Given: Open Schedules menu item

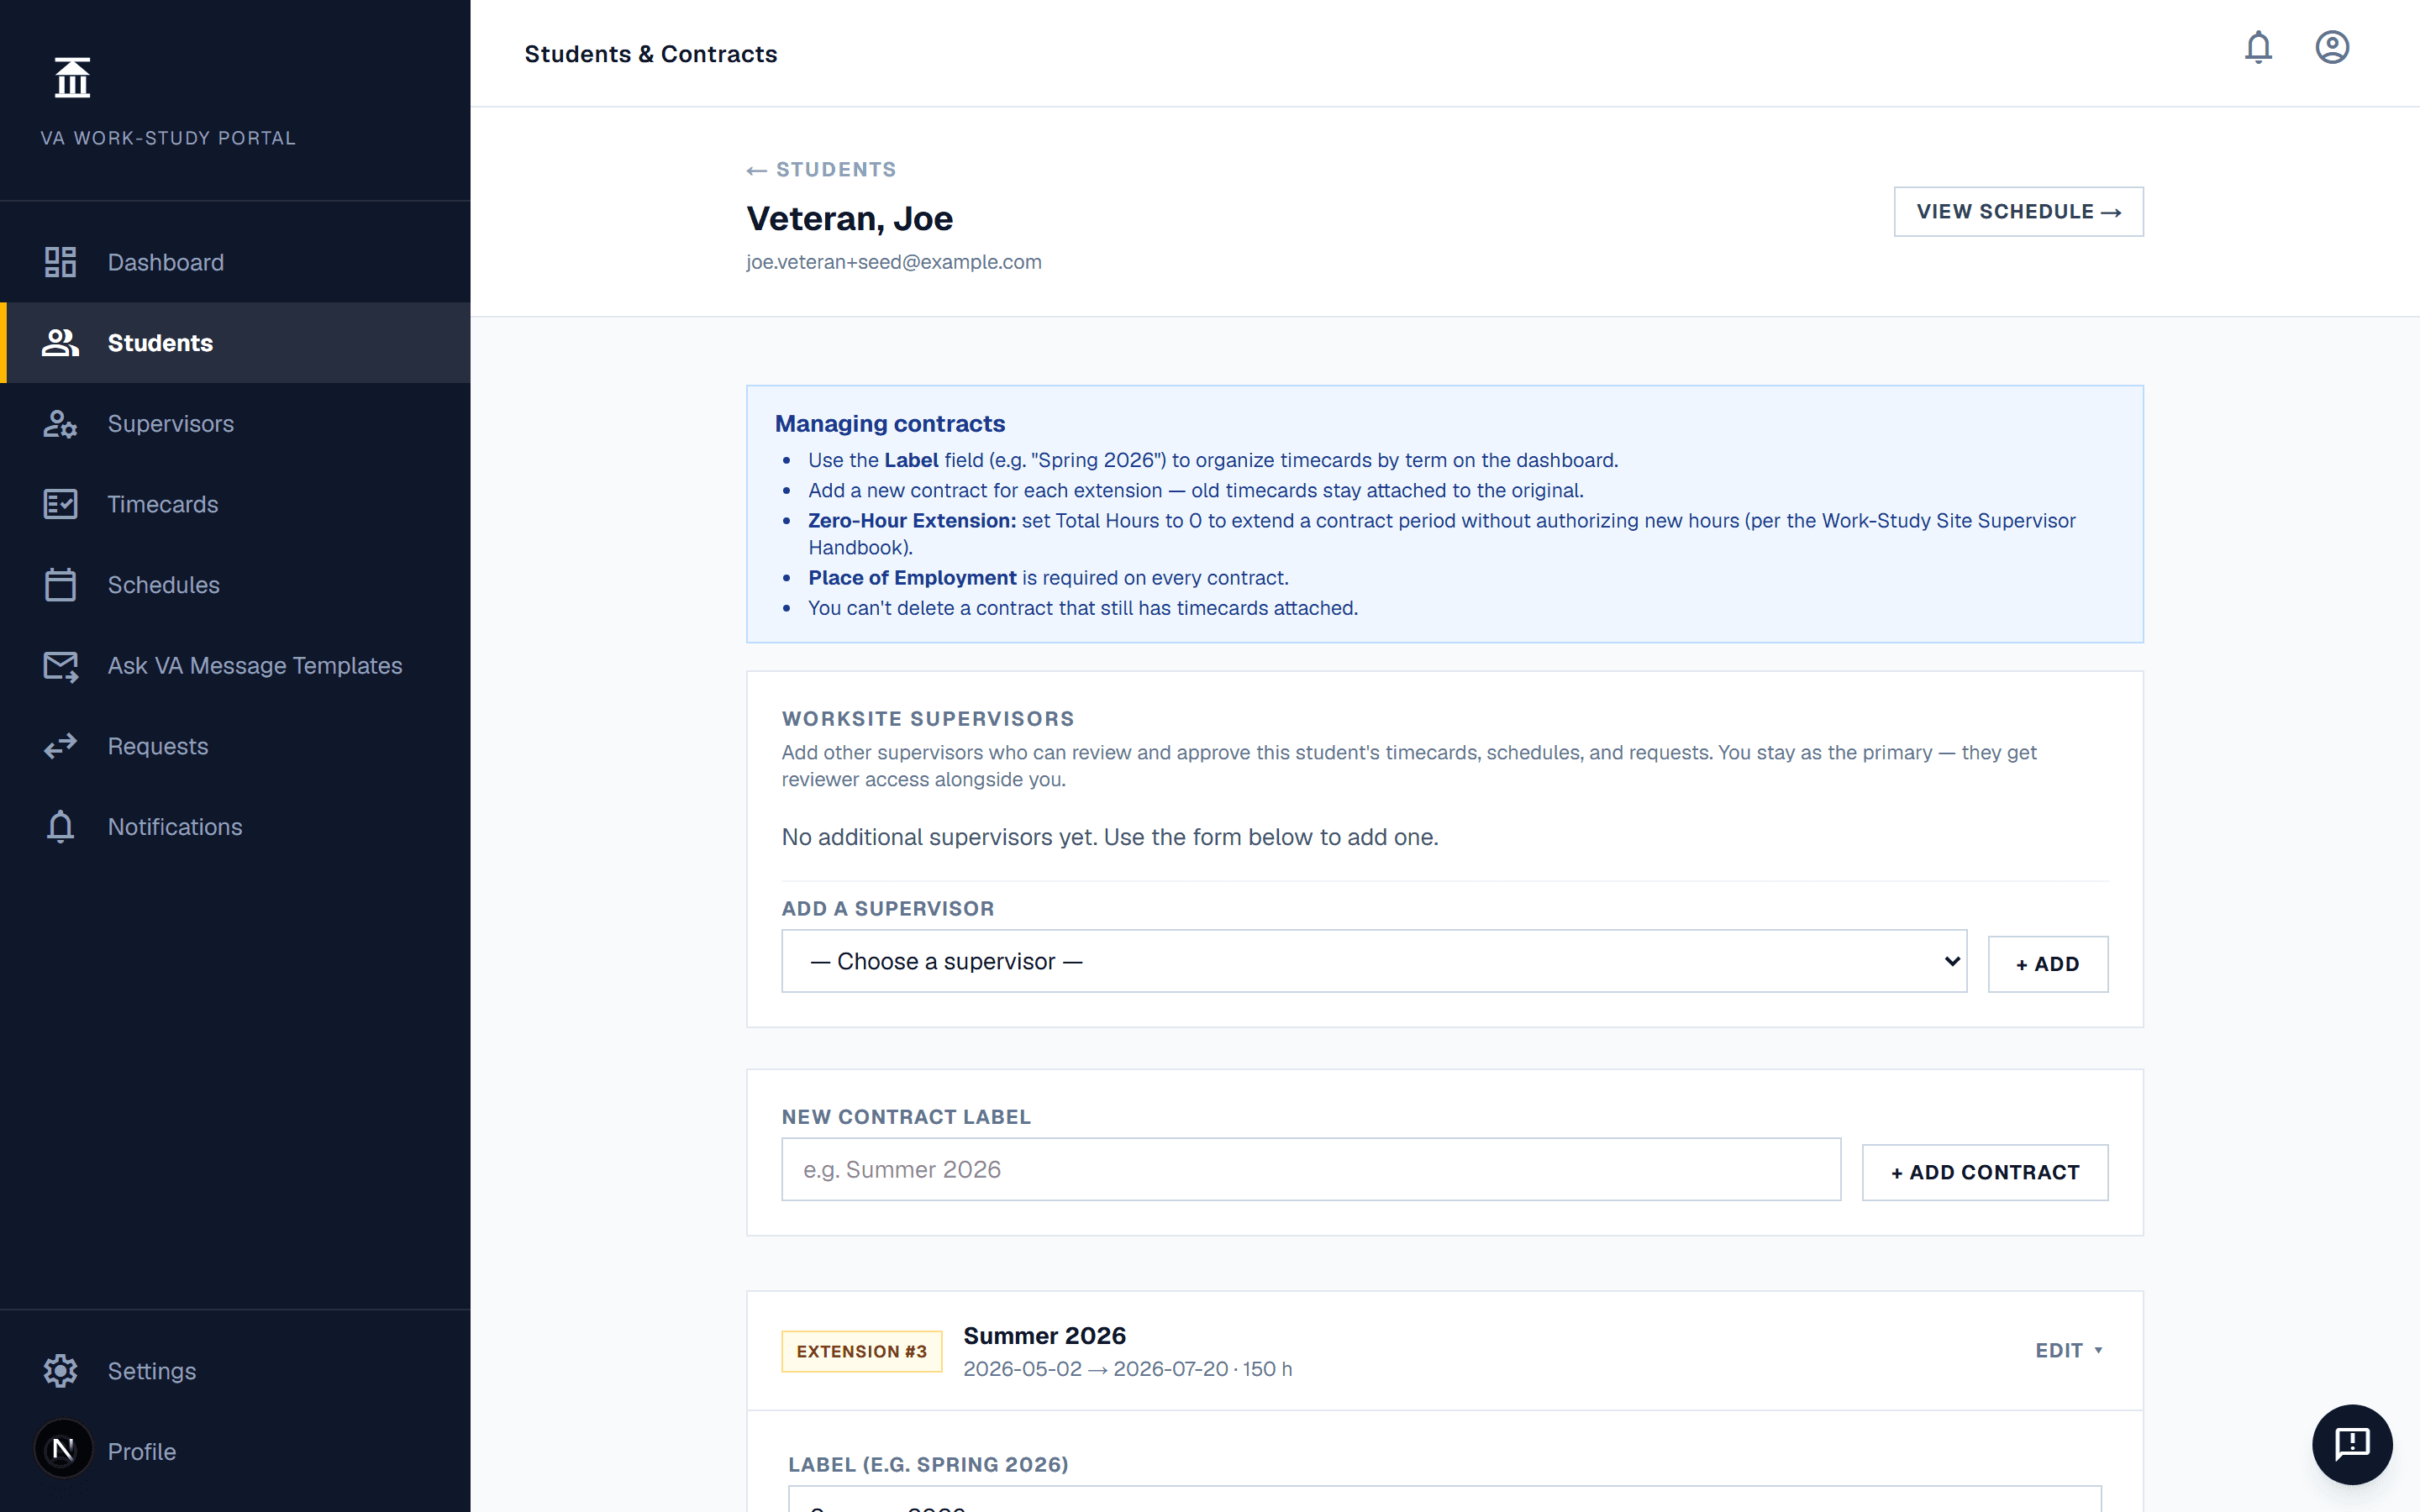Looking at the screenshot, I should (235, 585).
